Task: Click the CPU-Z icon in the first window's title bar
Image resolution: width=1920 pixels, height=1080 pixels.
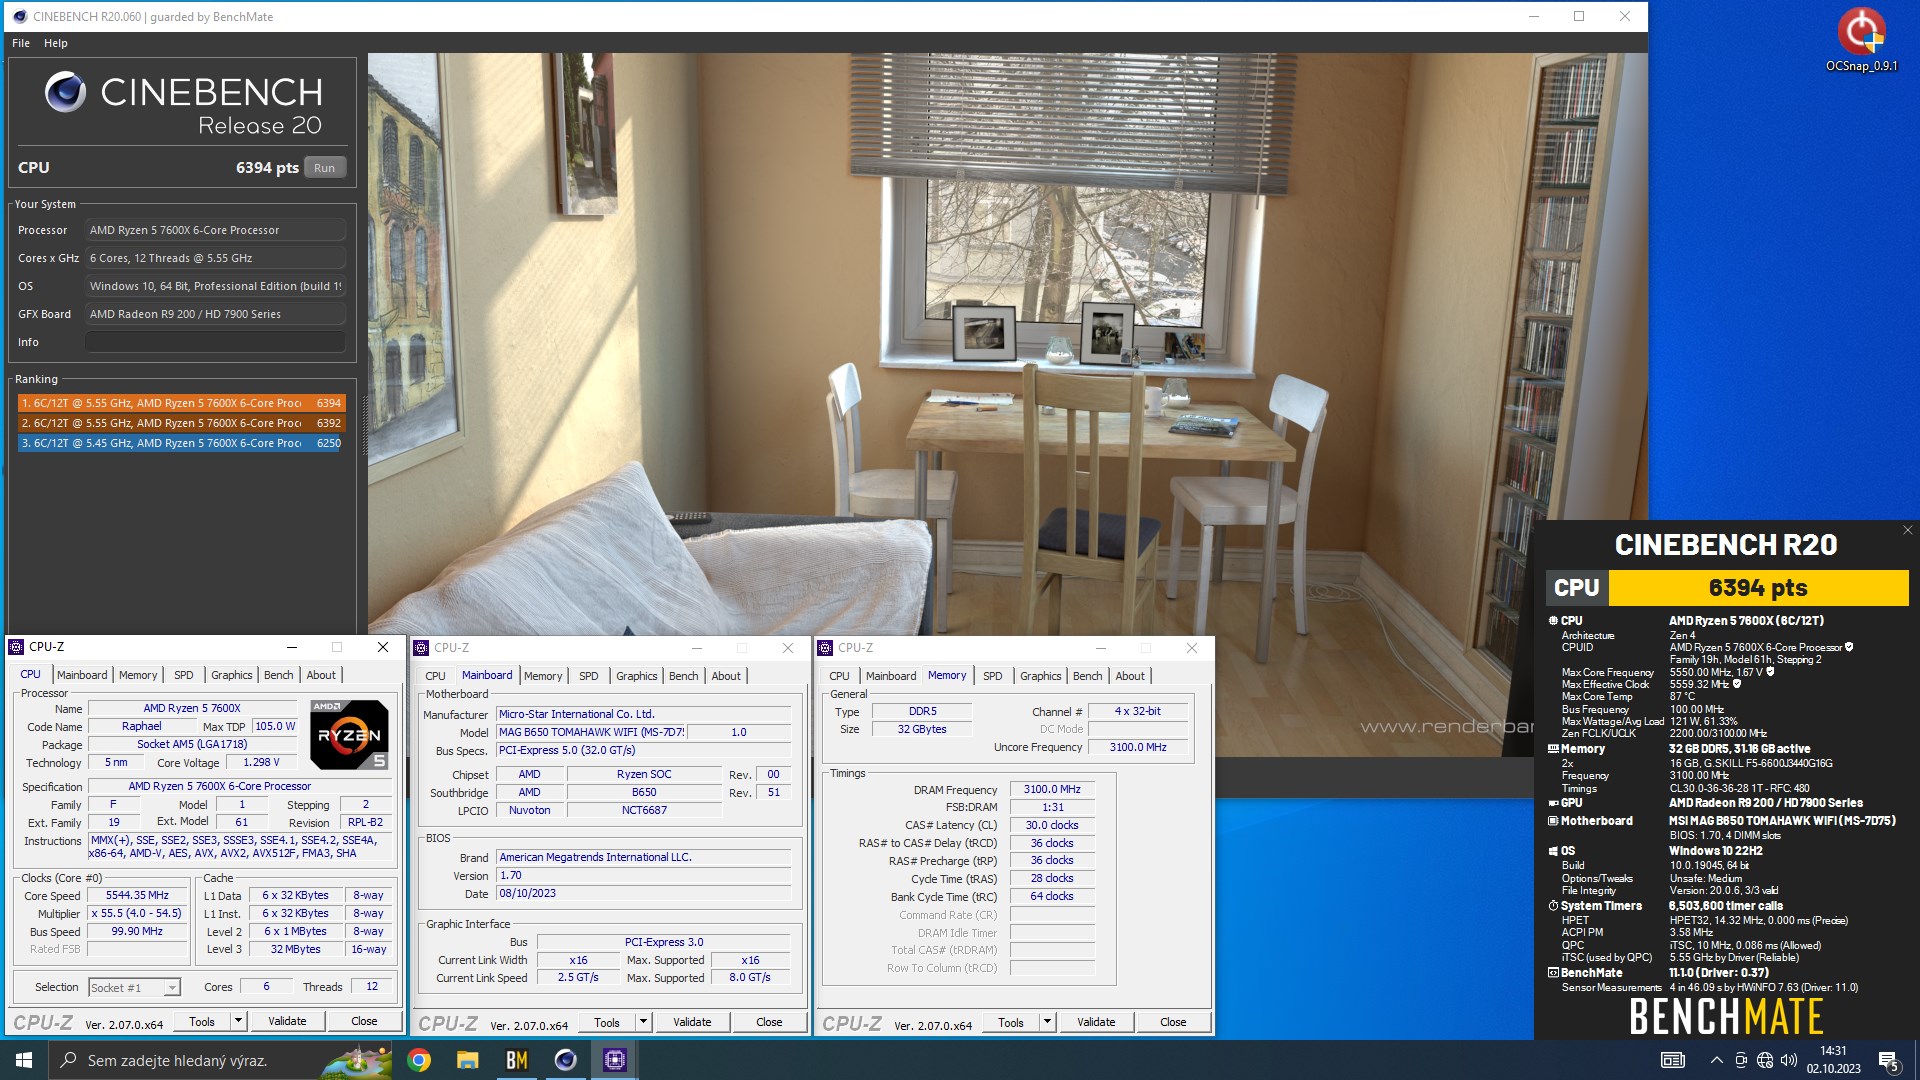Action: tap(17, 647)
